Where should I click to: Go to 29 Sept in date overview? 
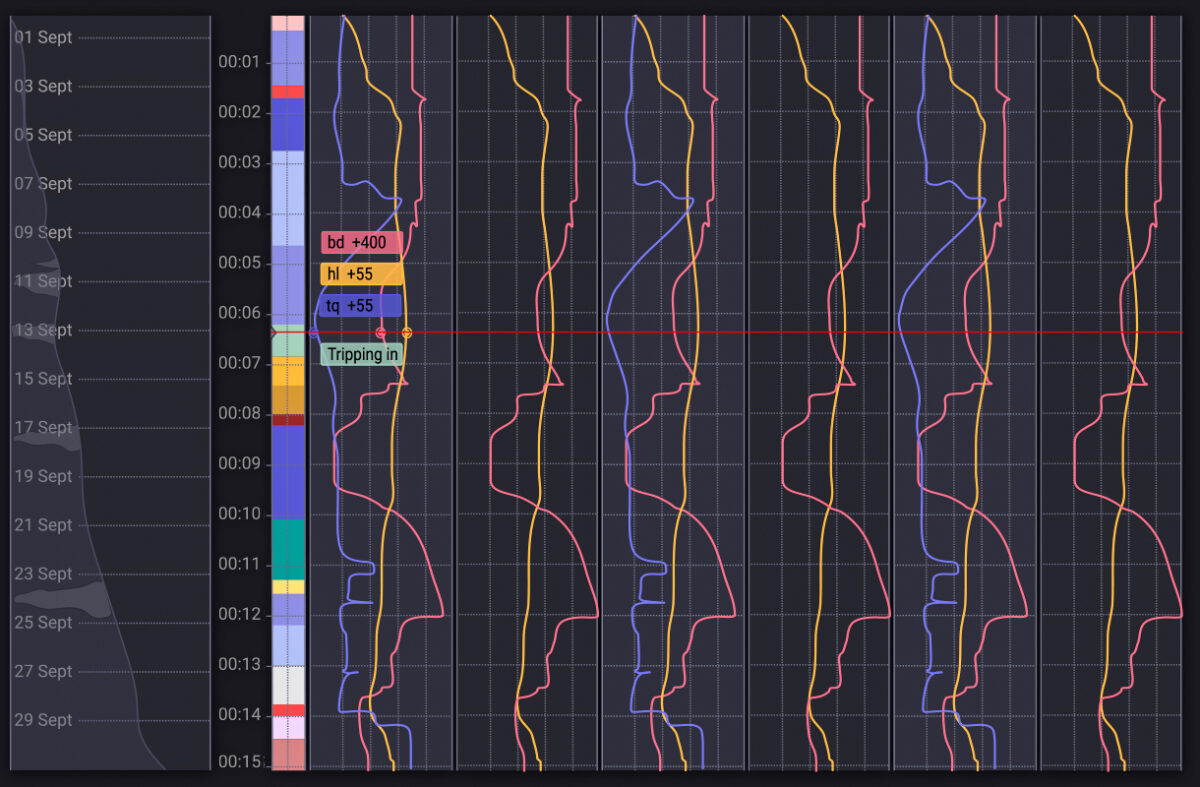pyautogui.click(x=43, y=720)
